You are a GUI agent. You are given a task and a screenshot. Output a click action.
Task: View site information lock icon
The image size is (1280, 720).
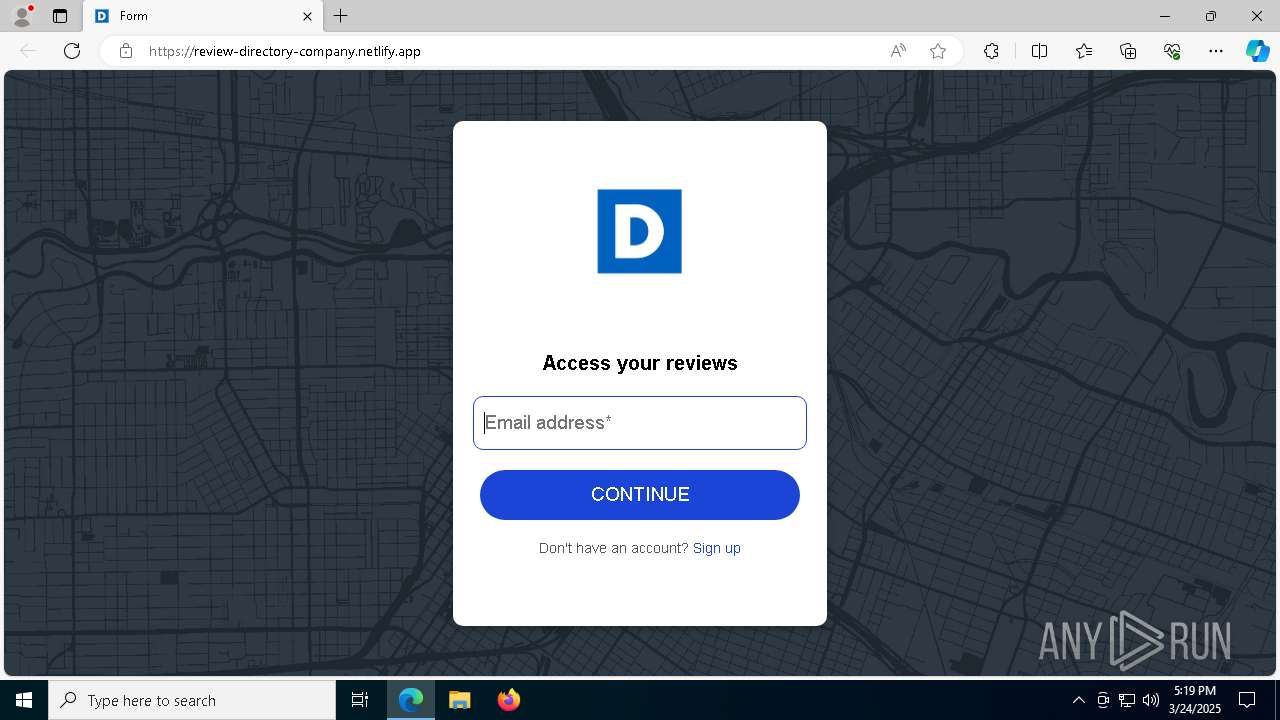[x=126, y=51]
